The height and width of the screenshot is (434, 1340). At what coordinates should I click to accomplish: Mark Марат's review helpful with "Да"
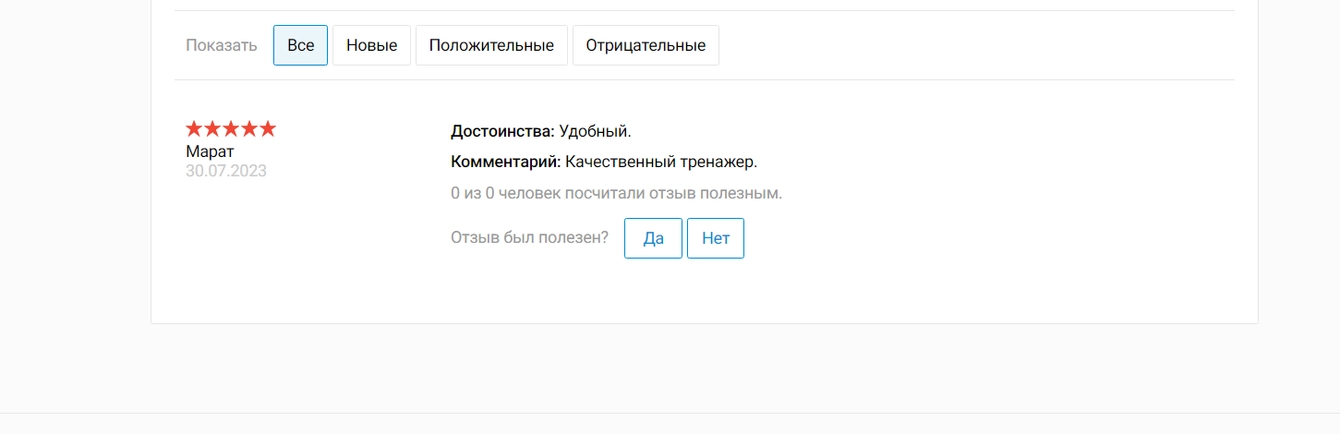tap(653, 238)
